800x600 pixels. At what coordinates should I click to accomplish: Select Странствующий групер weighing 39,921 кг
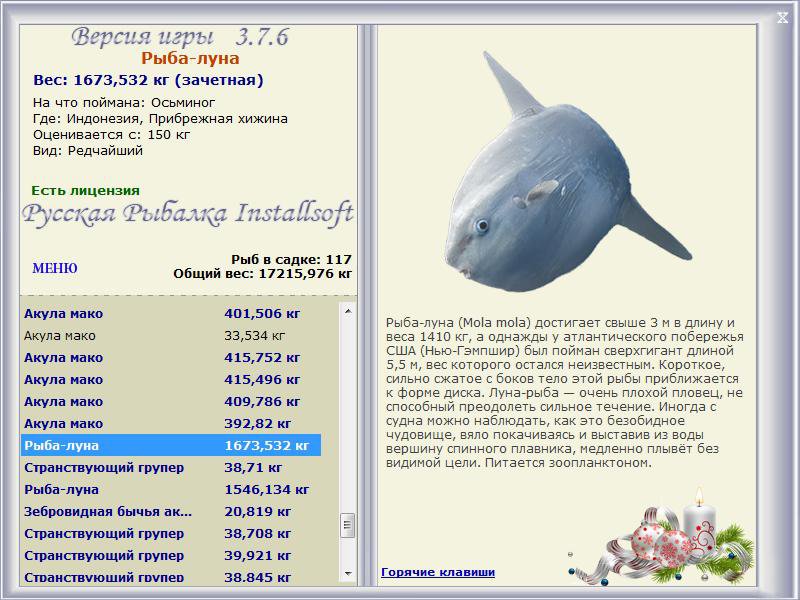coord(171,555)
